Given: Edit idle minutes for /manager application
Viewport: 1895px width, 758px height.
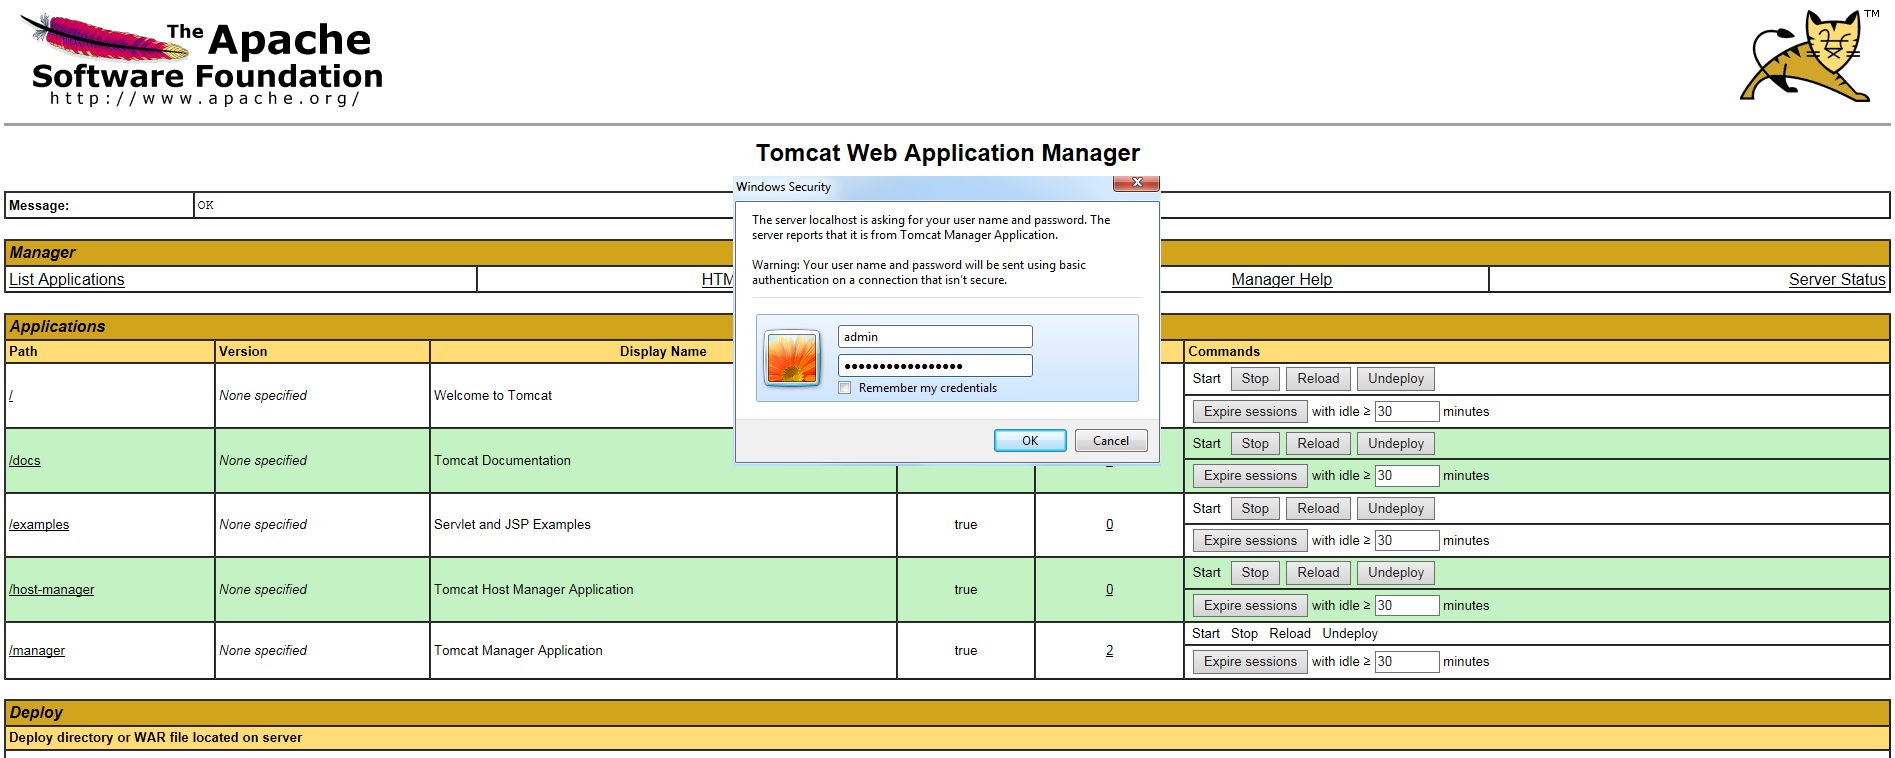Looking at the screenshot, I should pyautogui.click(x=1407, y=662).
